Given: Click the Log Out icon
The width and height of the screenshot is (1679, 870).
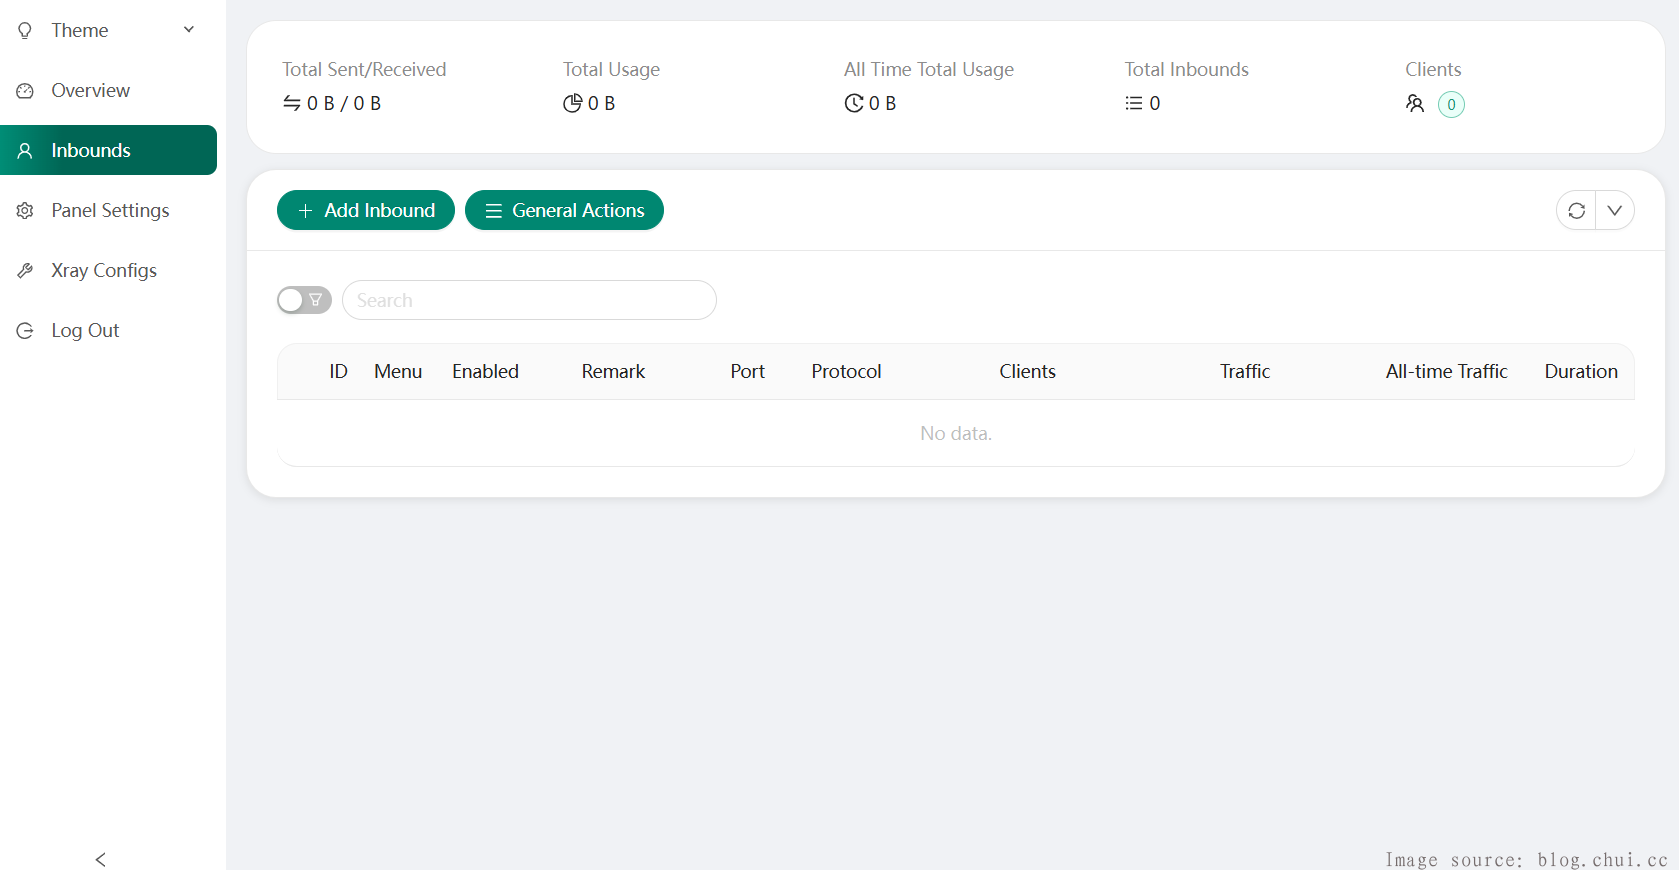Looking at the screenshot, I should [x=25, y=331].
